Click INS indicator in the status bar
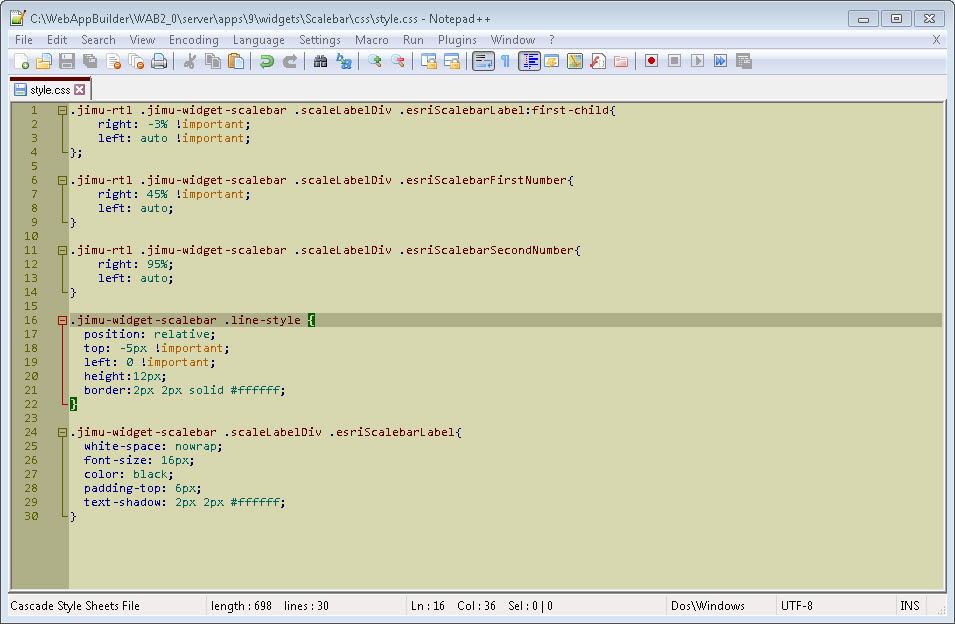This screenshot has width=955, height=624. (x=909, y=606)
